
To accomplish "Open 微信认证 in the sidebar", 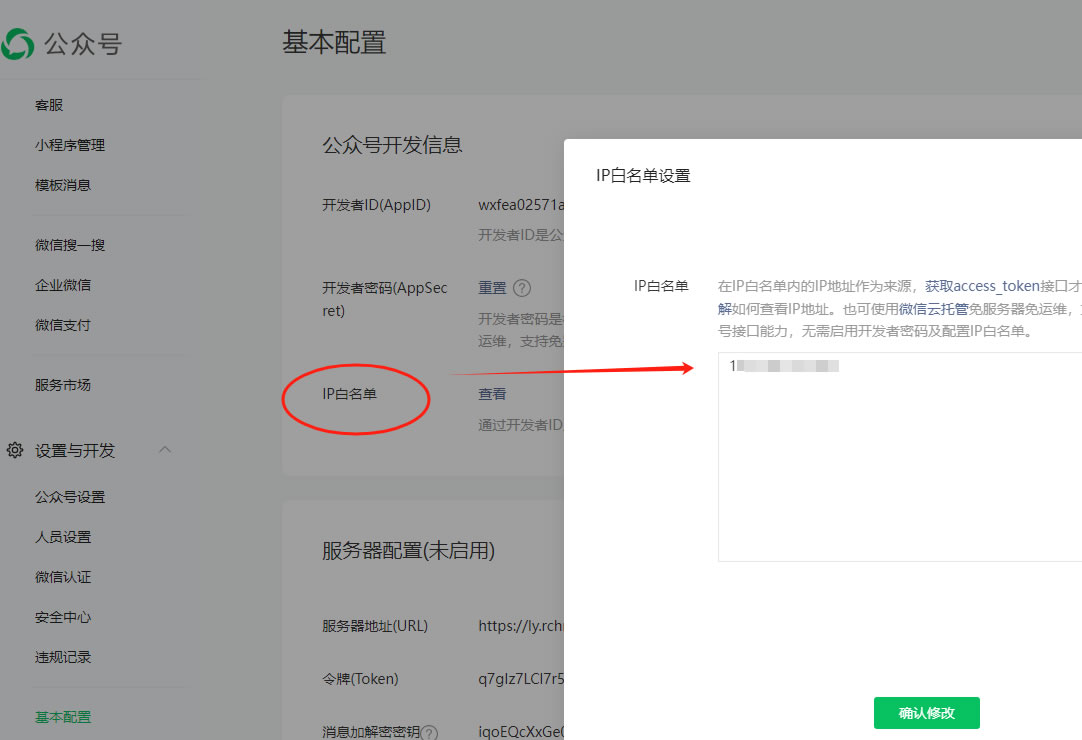I will [63, 577].
